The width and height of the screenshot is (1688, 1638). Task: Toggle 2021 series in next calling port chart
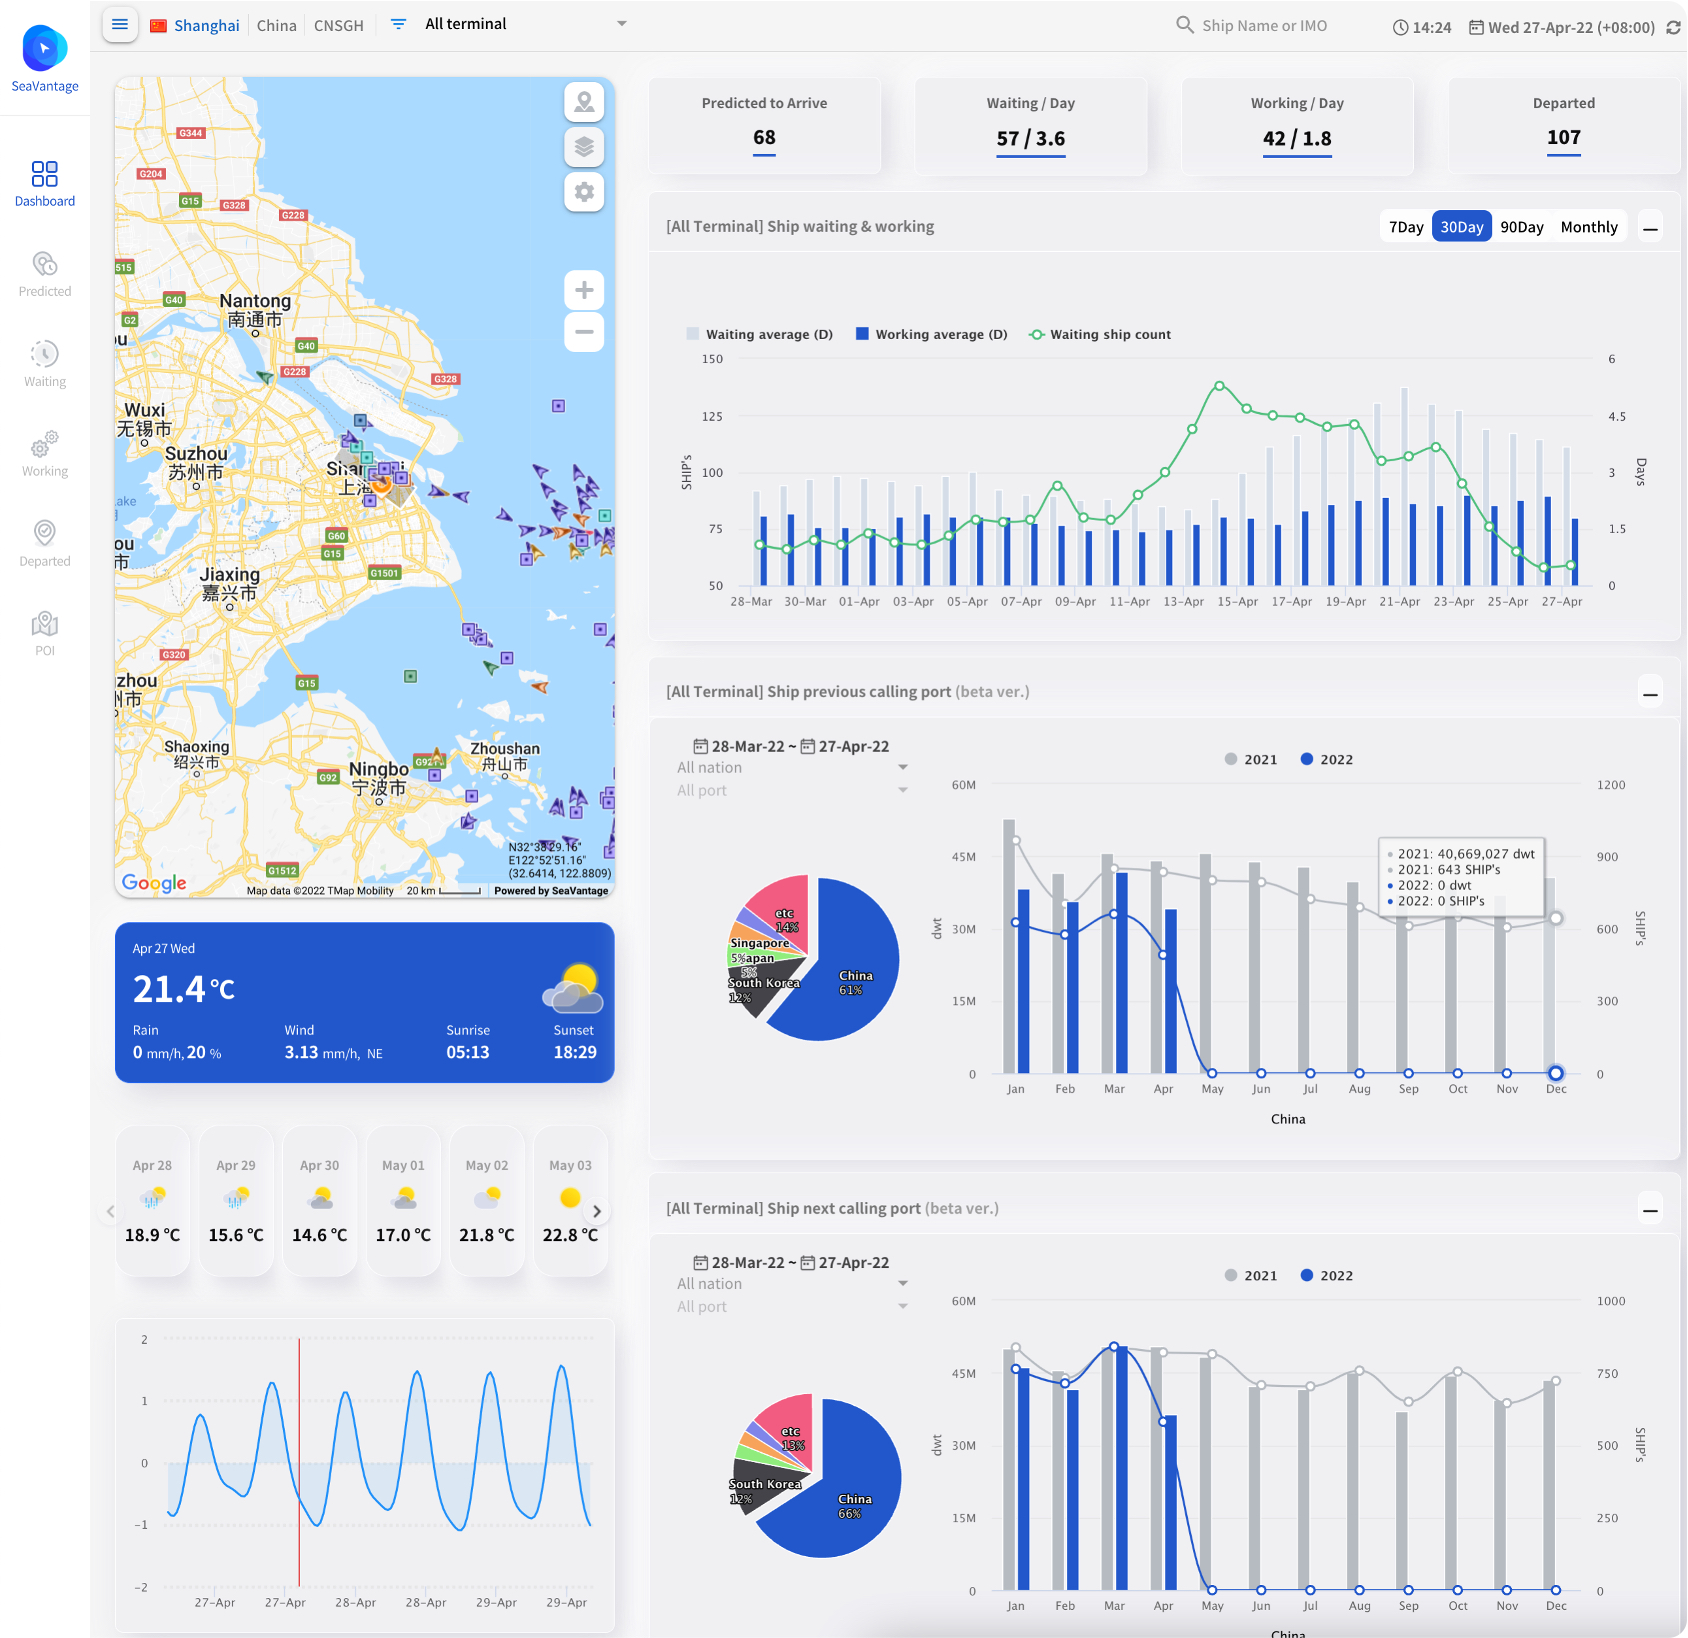[x=1251, y=1275]
